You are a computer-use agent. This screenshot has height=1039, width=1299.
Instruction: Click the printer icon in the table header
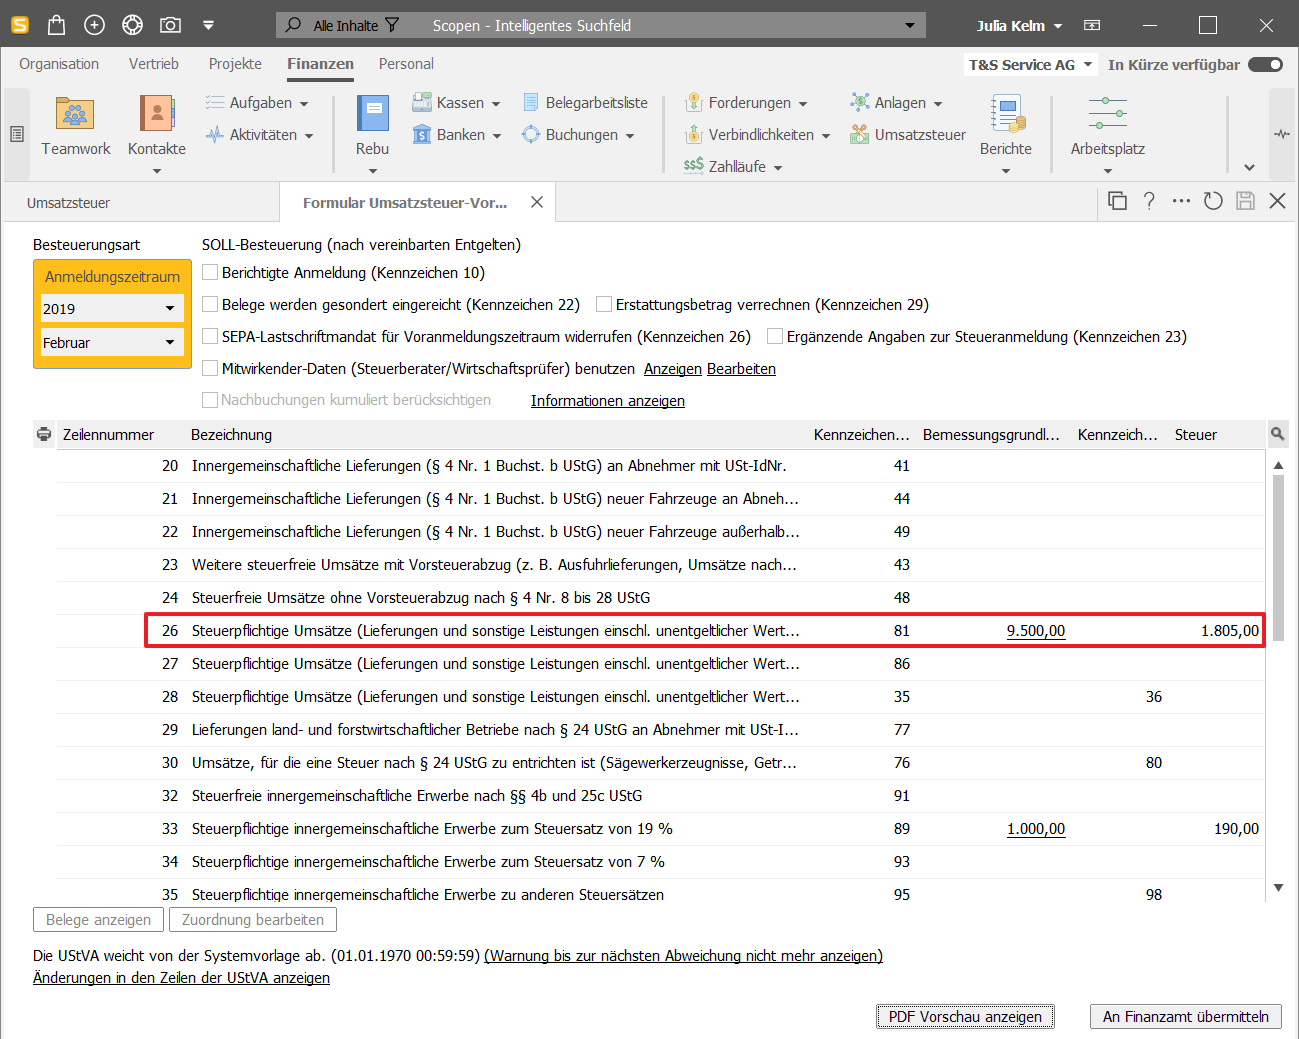(x=44, y=434)
